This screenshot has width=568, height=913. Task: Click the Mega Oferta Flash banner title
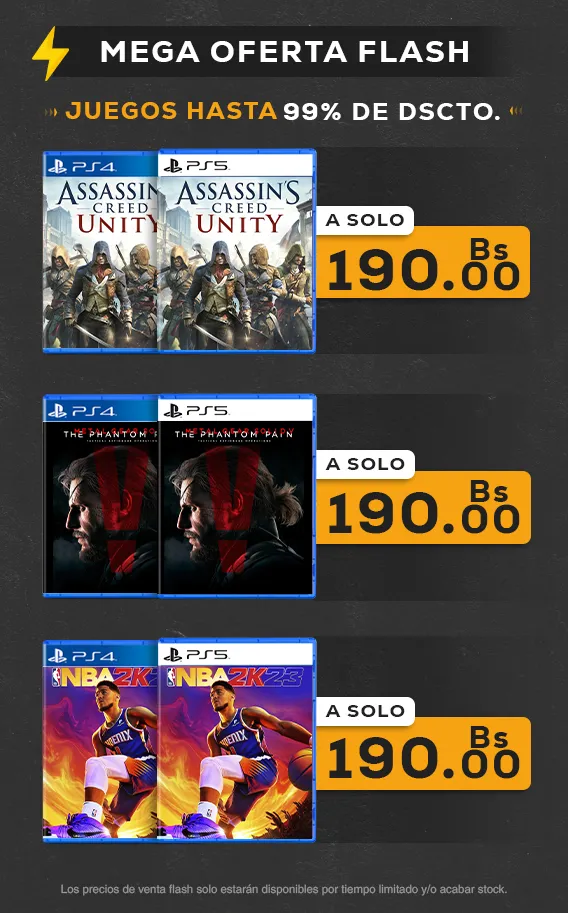point(284,52)
